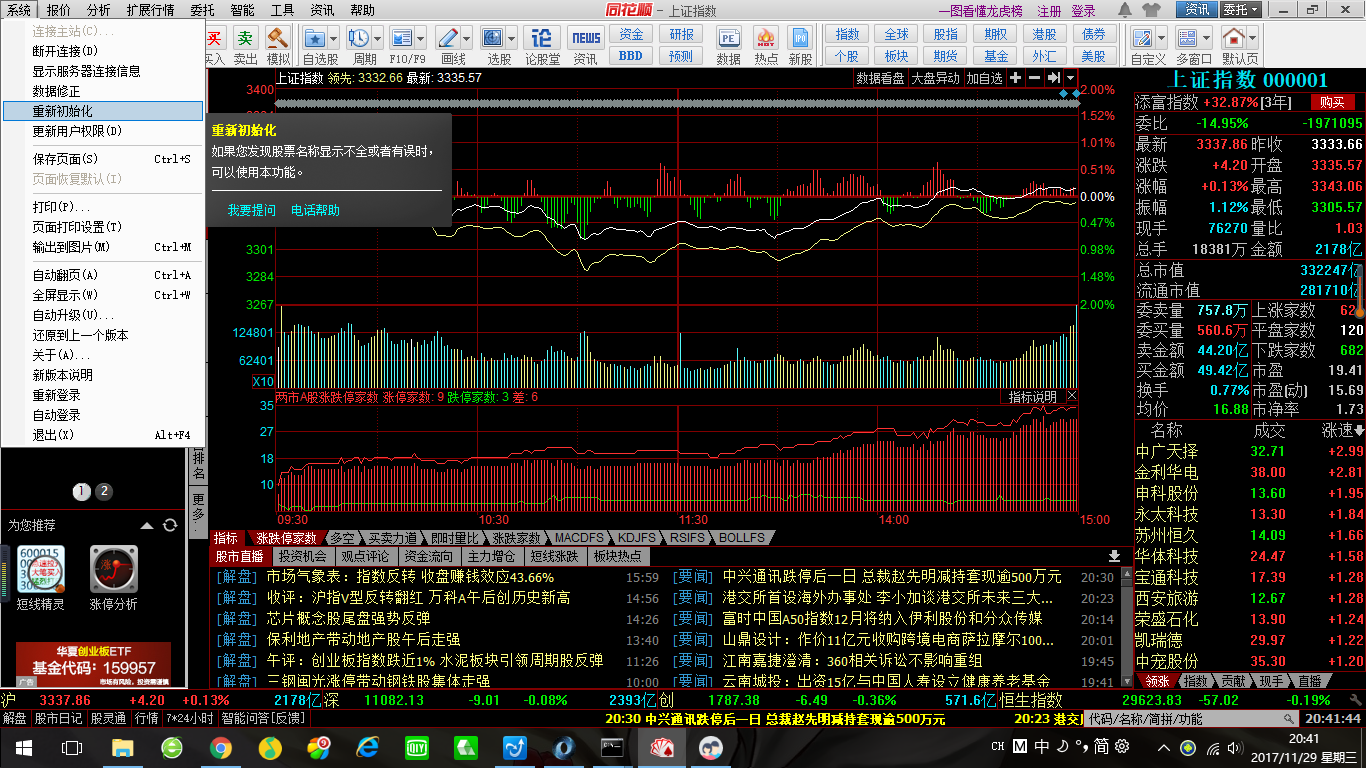Switch to recommendation page 2 dot
The height and width of the screenshot is (768, 1366).
(104, 491)
